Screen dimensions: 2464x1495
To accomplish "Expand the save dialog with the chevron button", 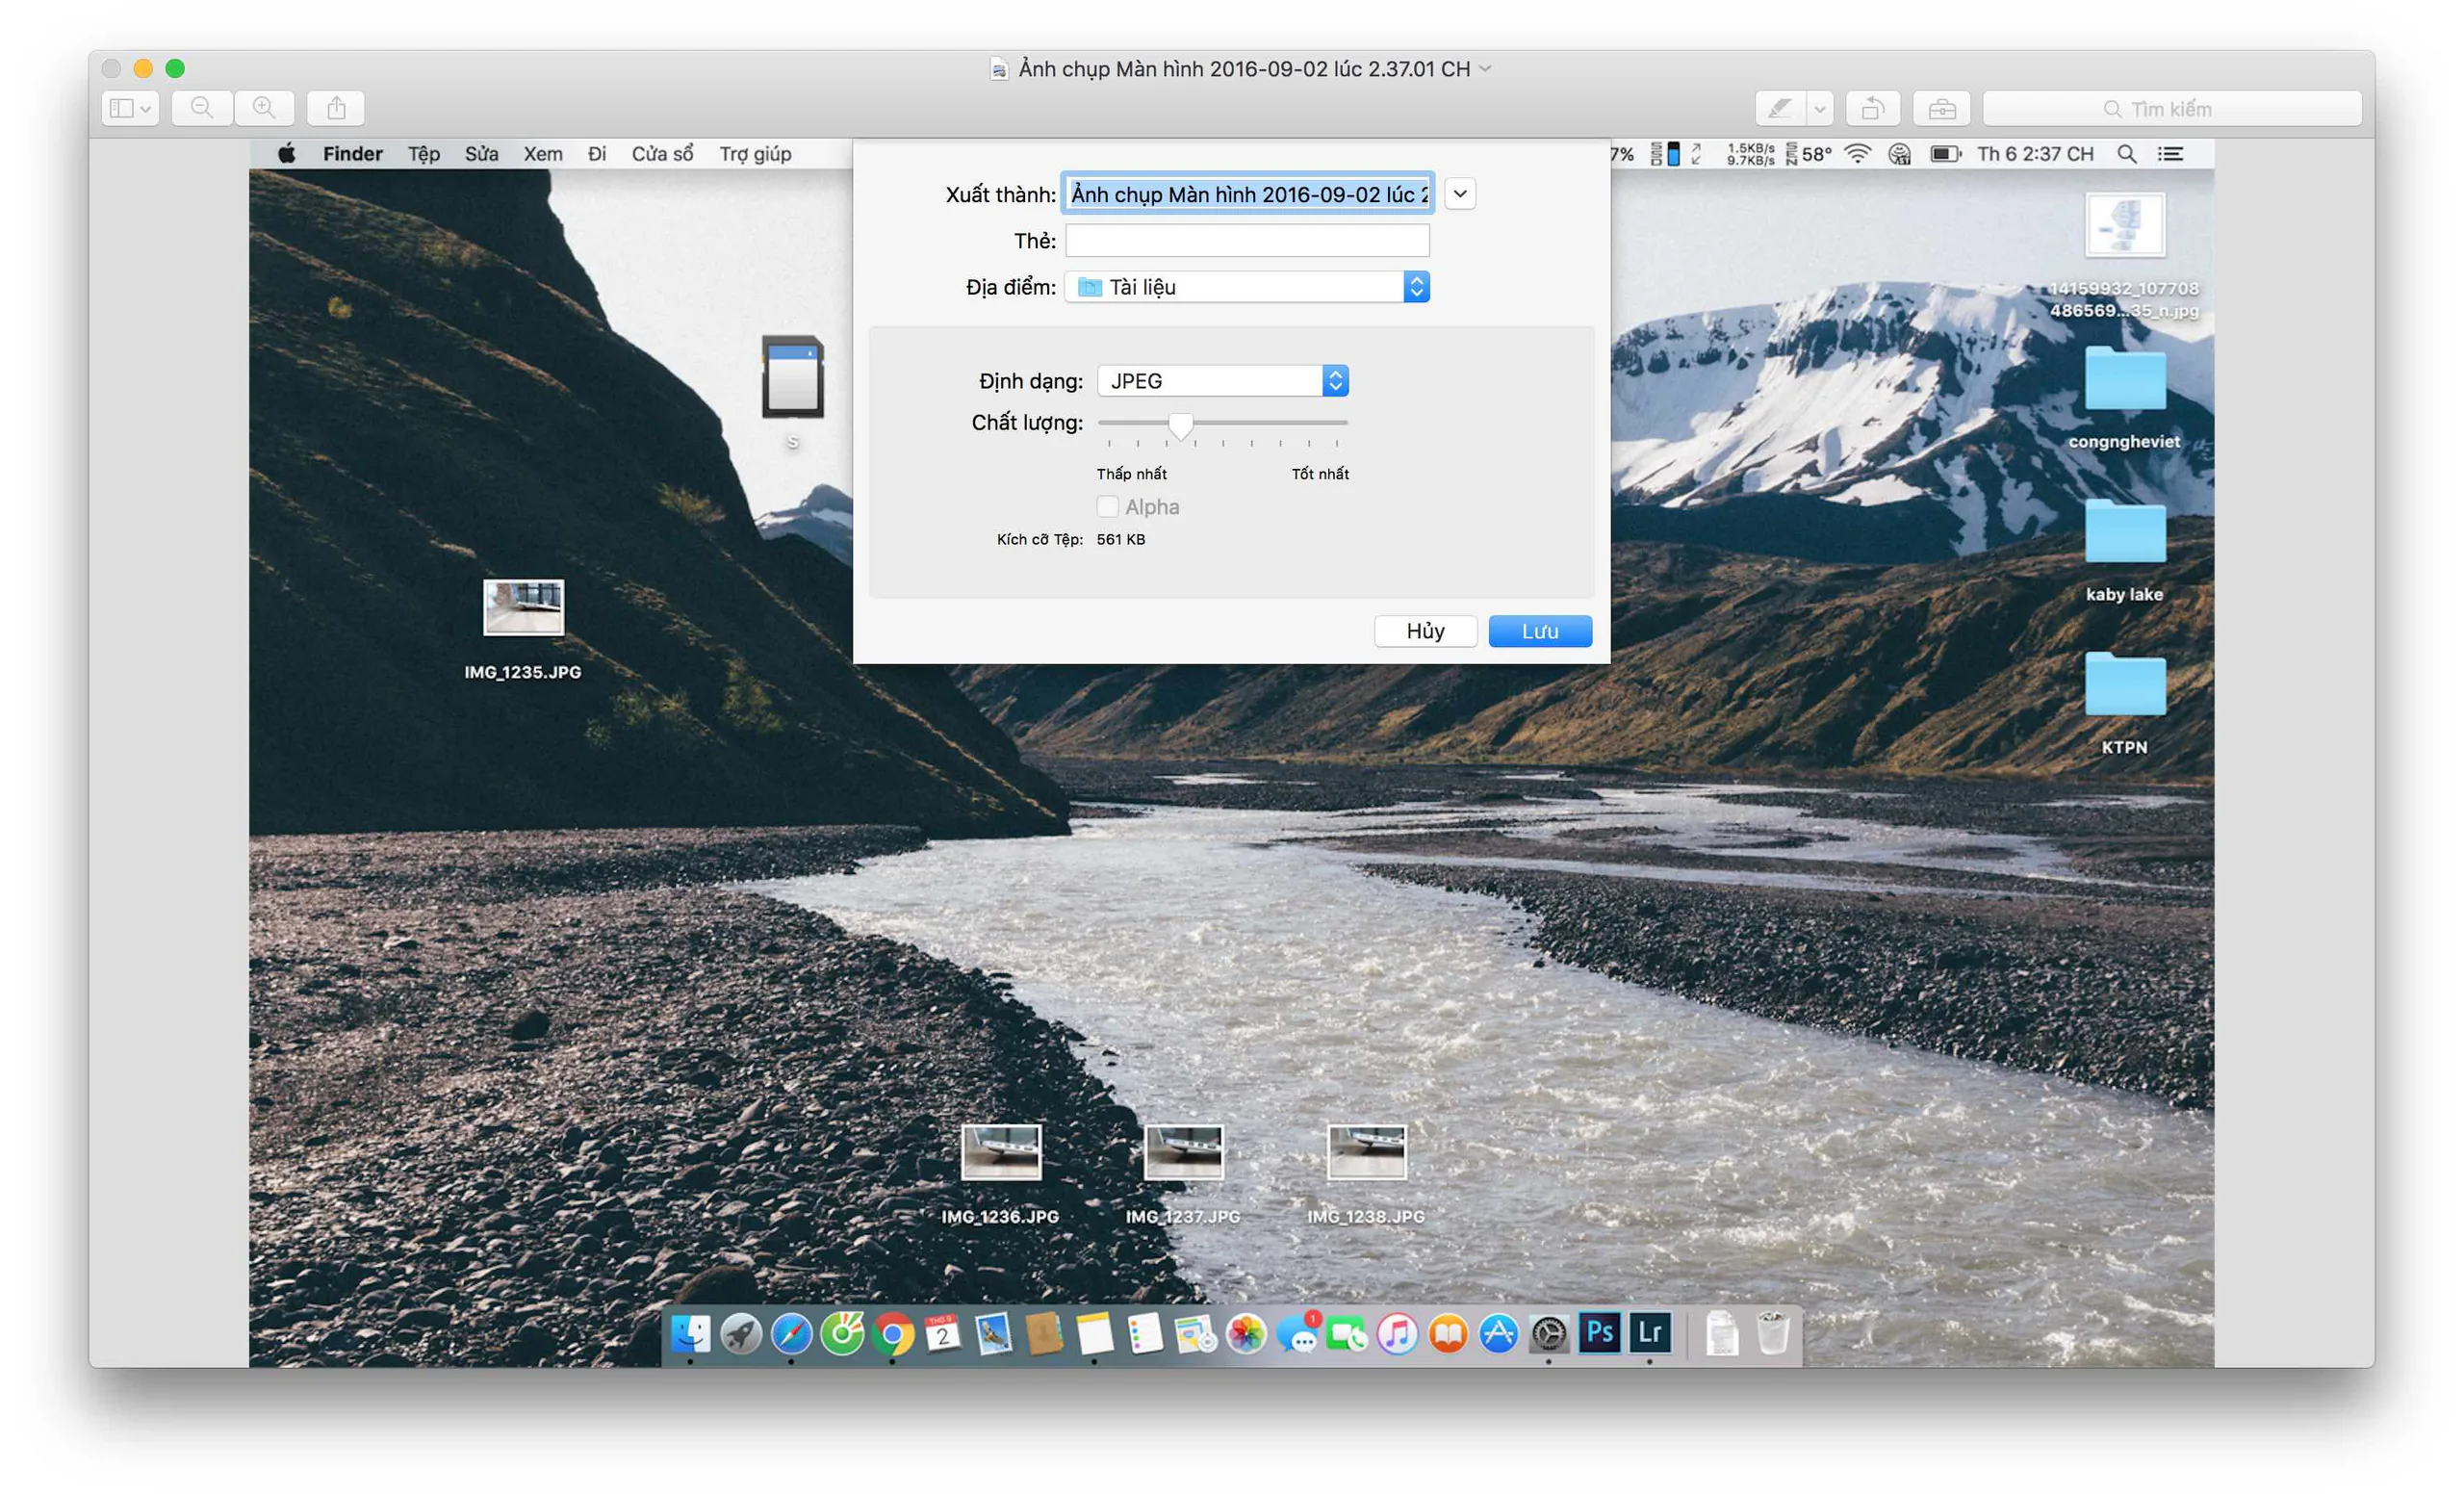I will pos(1460,194).
